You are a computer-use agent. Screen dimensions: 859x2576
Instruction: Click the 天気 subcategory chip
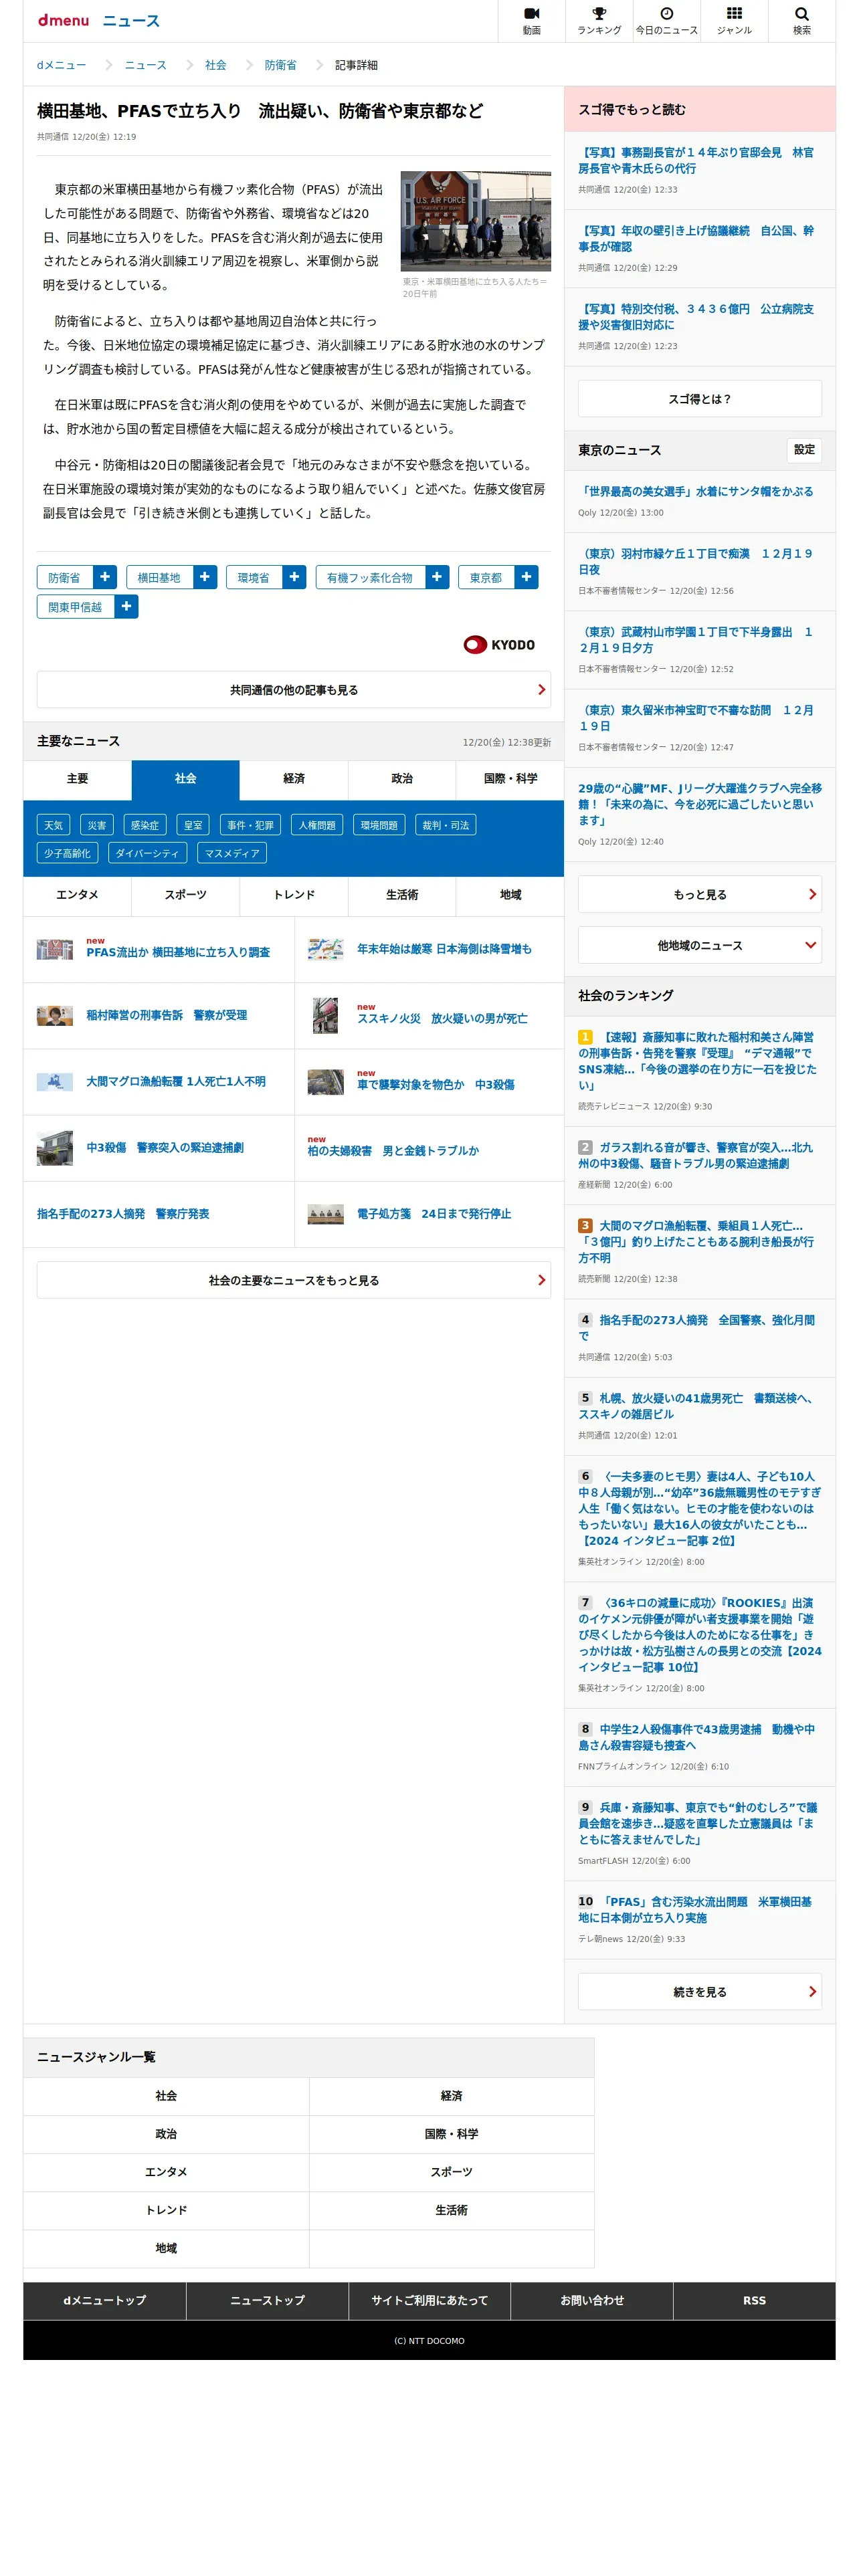53,825
